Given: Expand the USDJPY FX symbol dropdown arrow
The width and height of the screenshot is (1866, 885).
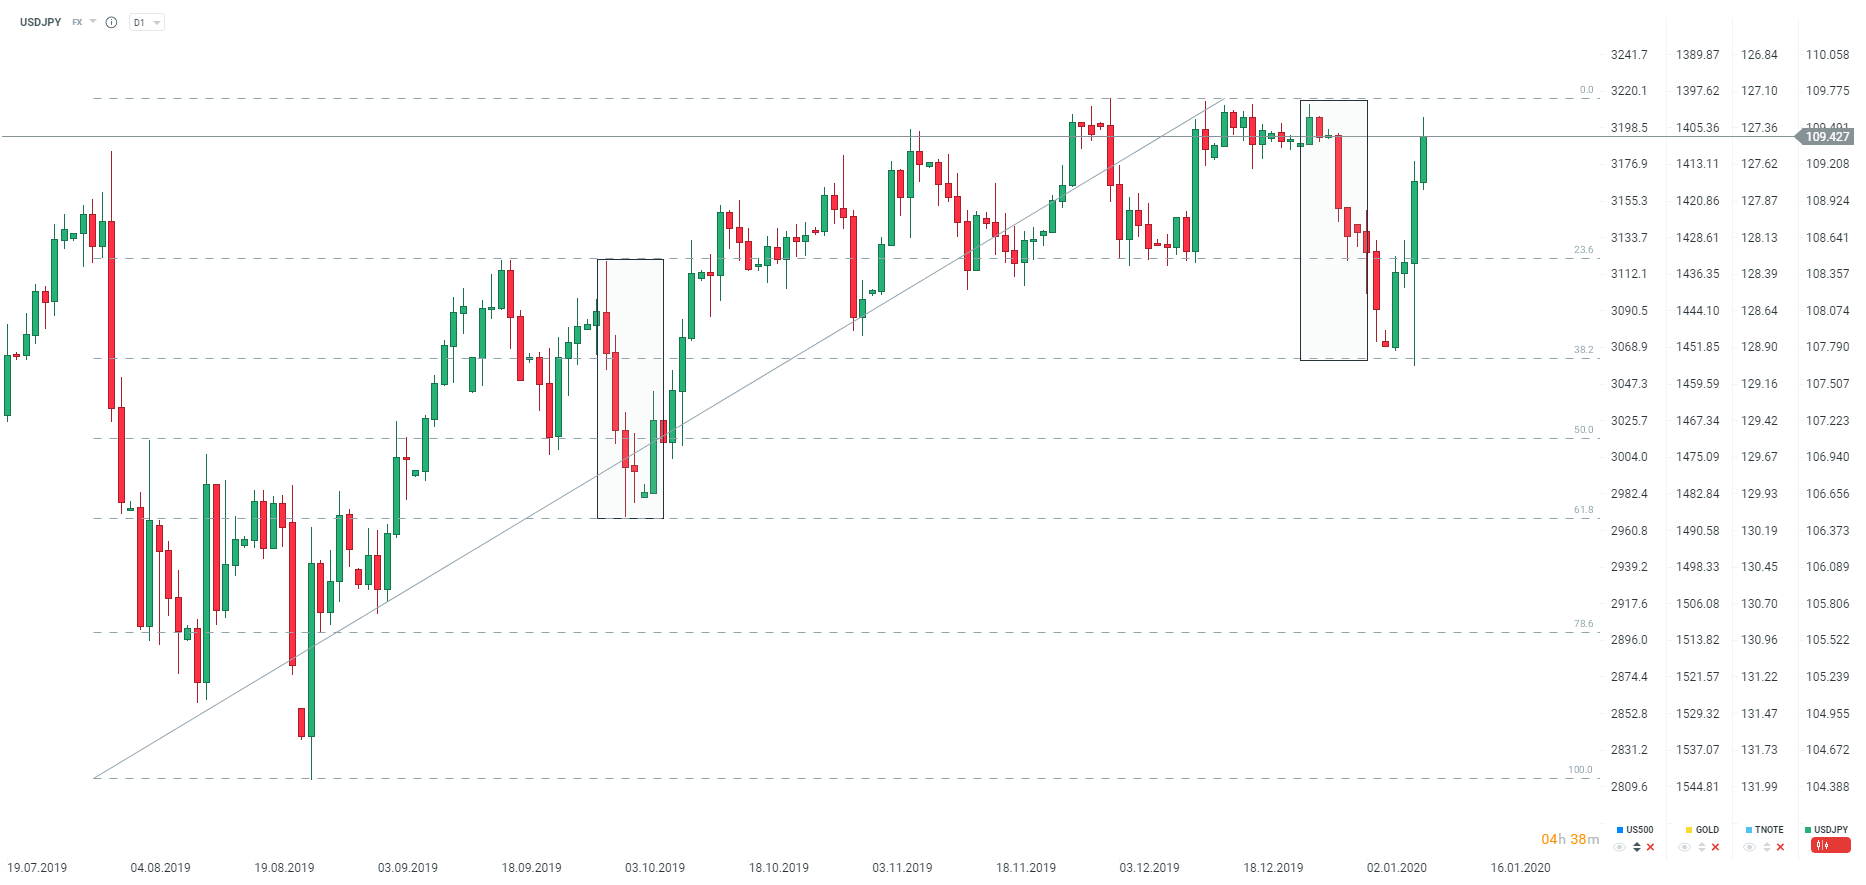Looking at the screenshot, I should tap(93, 21).
